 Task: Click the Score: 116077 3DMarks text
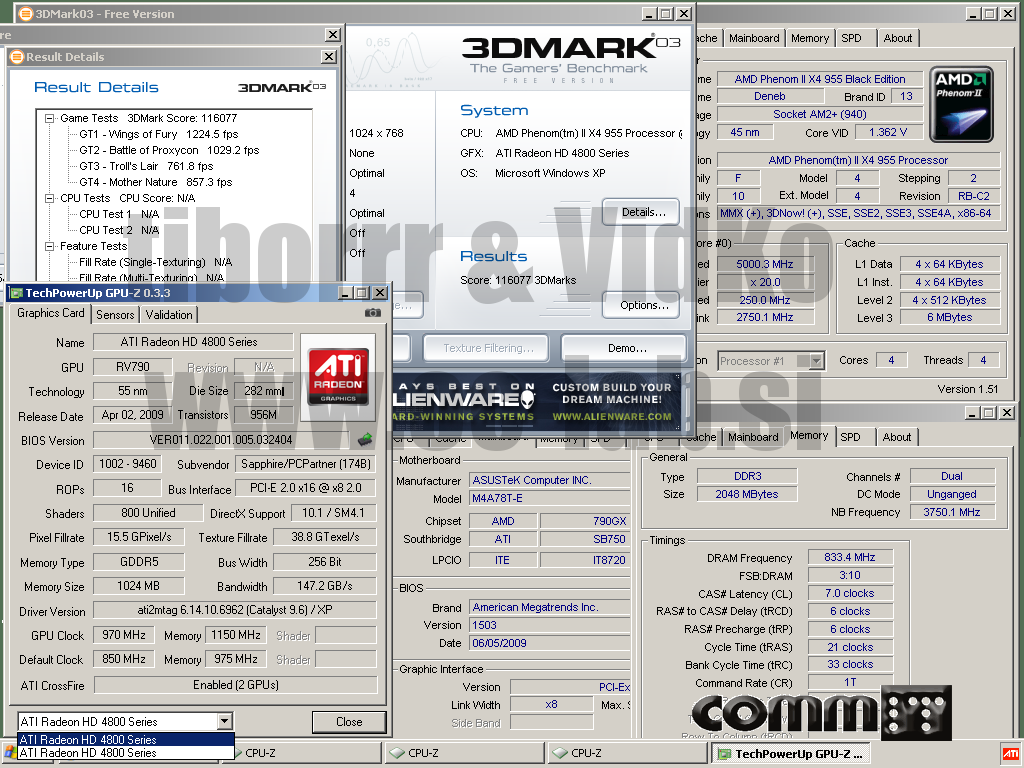pyautogui.click(x=518, y=280)
